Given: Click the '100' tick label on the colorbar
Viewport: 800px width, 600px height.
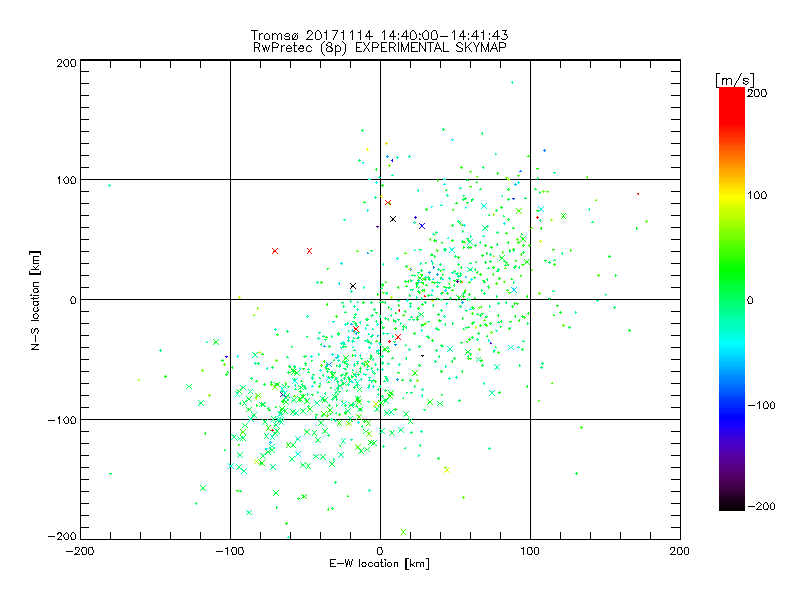Looking at the screenshot, I should [x=757, y=195].
